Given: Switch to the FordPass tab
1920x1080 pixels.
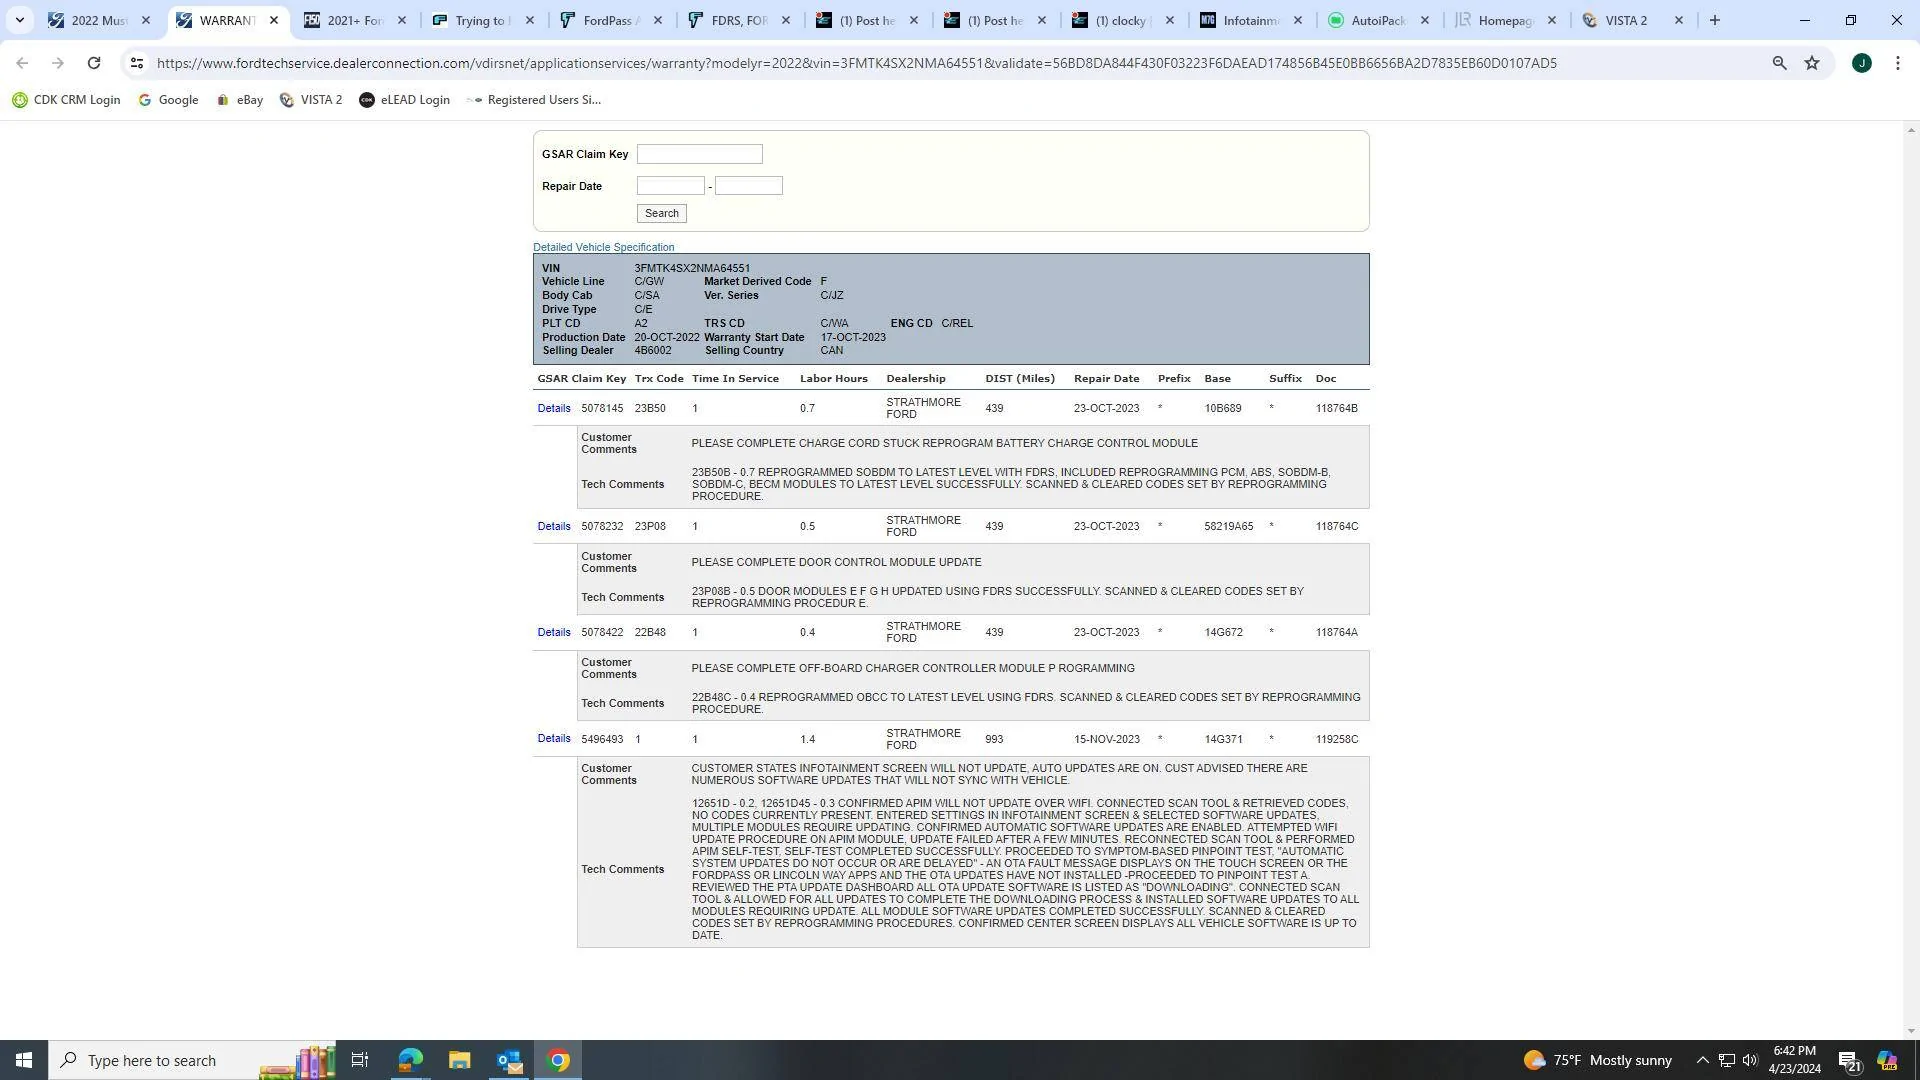Looking at the screenshot, I should tap(611, 20).
